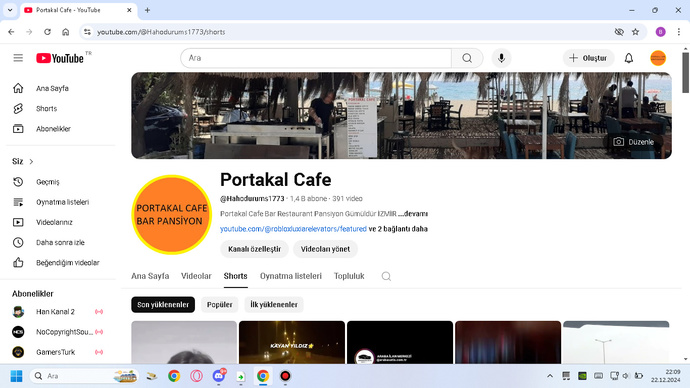Open the robloxduxiarelevators channel link
This screenshot has width=690, height=388.
[x=293, y=229]
